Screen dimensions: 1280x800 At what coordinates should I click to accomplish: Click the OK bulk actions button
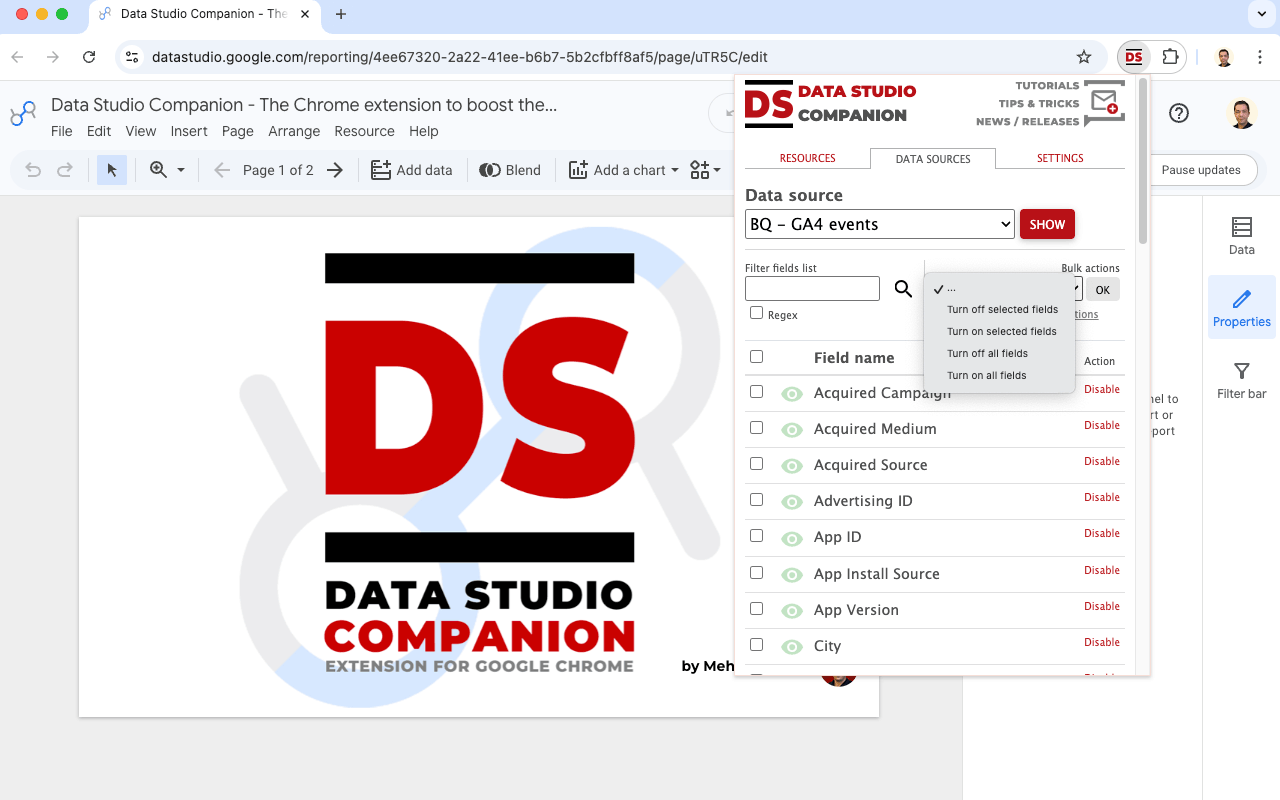click(x=1102, y=290)
